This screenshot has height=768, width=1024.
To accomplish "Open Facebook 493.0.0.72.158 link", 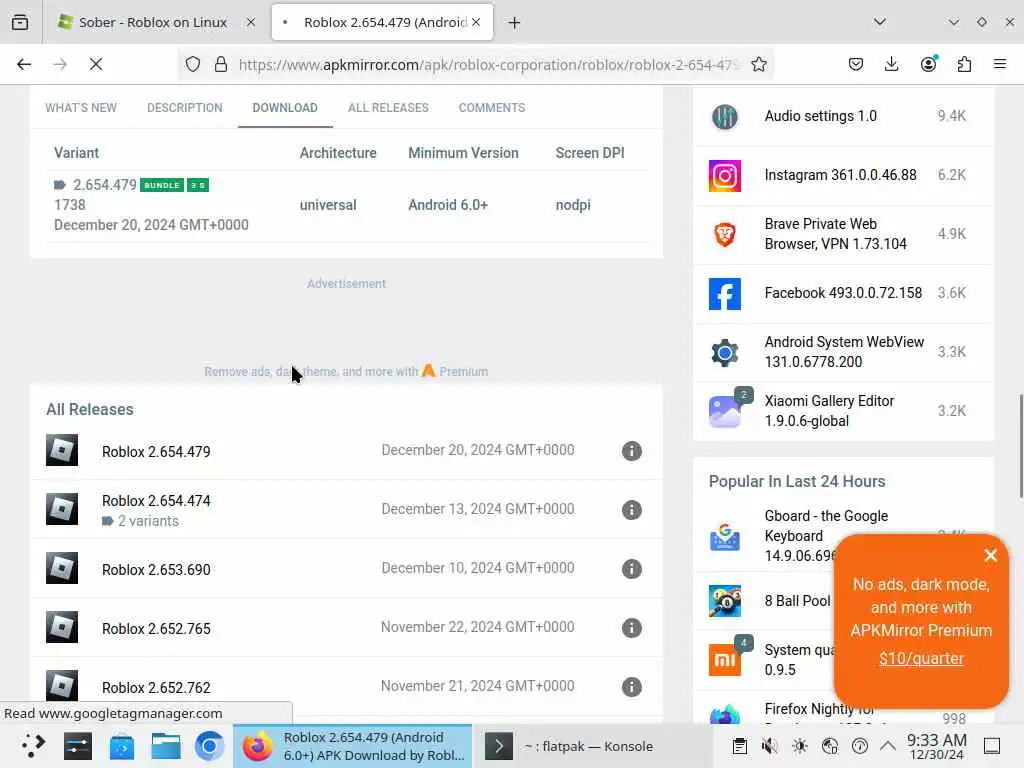I will pyautogui.click(x=843, y=293).
